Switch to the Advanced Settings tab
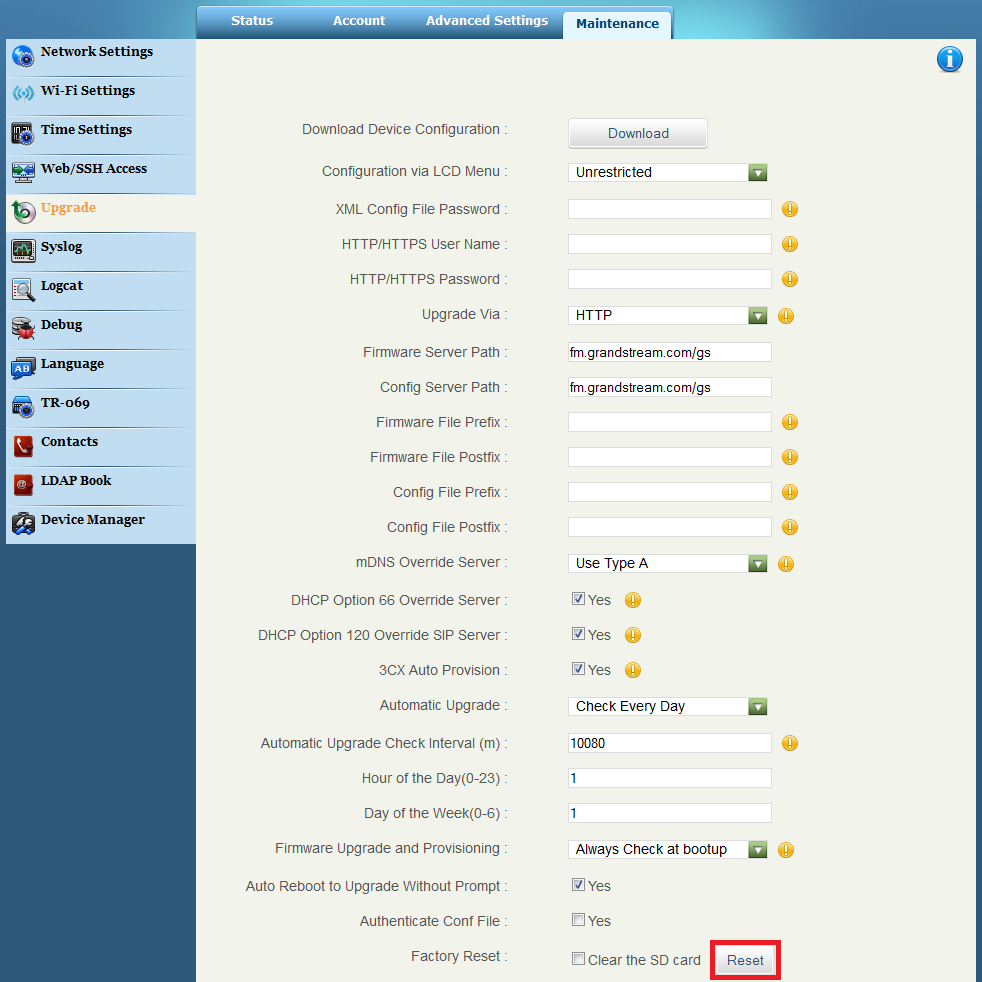982x982 pixels. tap(486, 21)
